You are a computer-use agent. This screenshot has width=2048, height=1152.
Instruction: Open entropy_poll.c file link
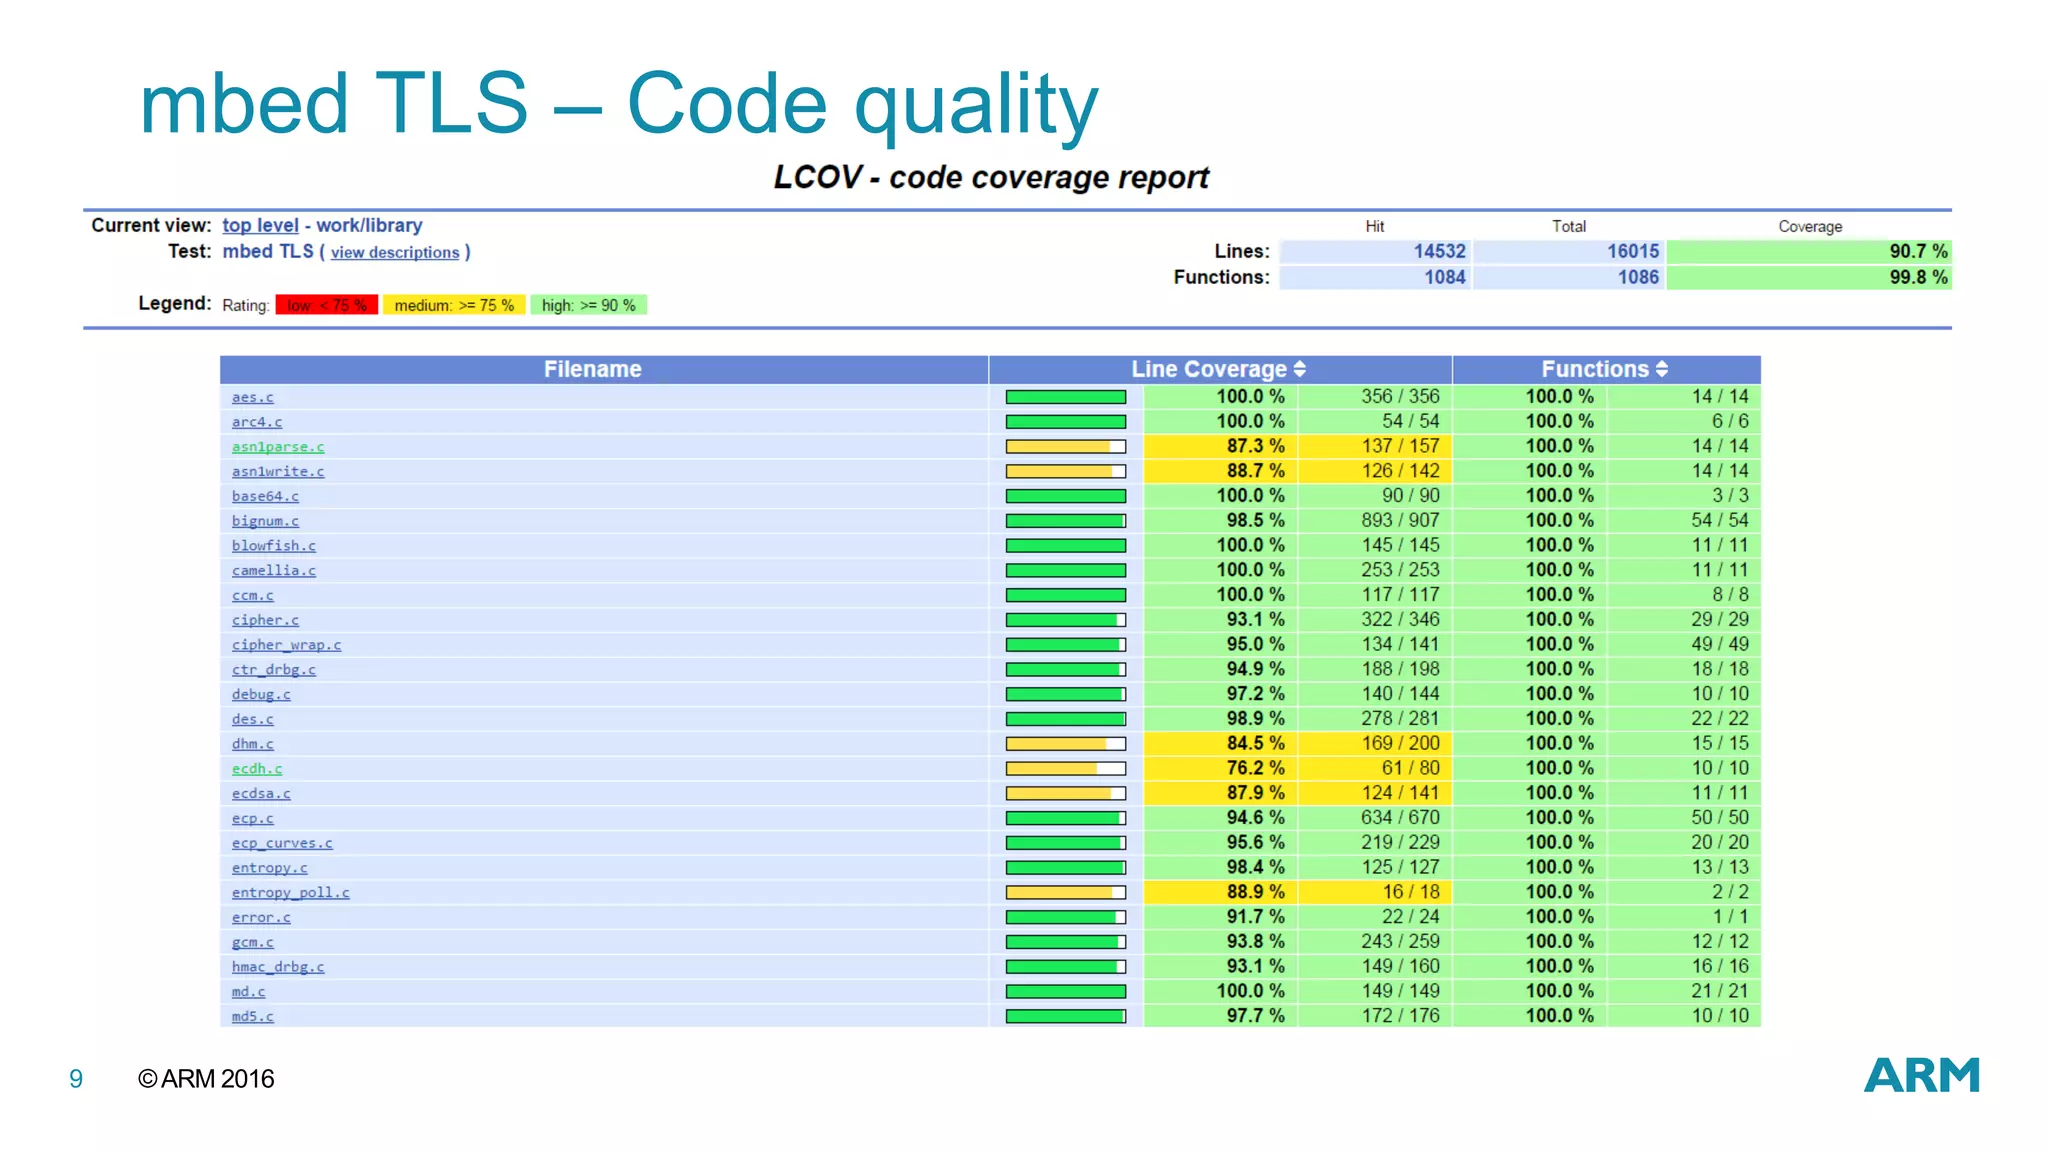click(x=291, y=893)
